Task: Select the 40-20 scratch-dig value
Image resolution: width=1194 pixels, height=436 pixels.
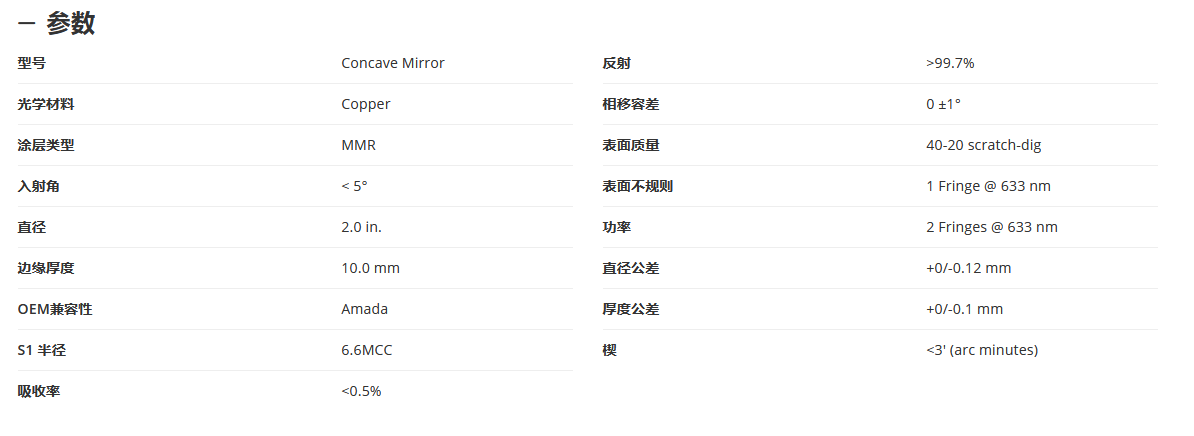Action: (x=984, y=145)
